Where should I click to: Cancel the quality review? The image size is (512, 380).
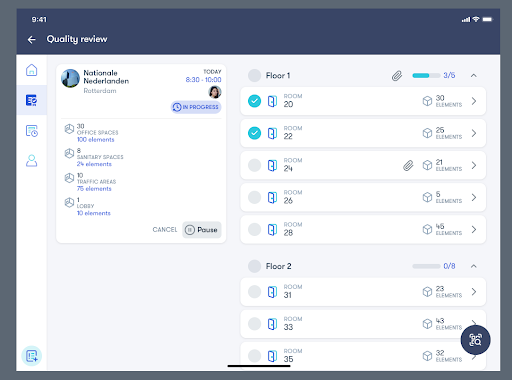[165, 230]
